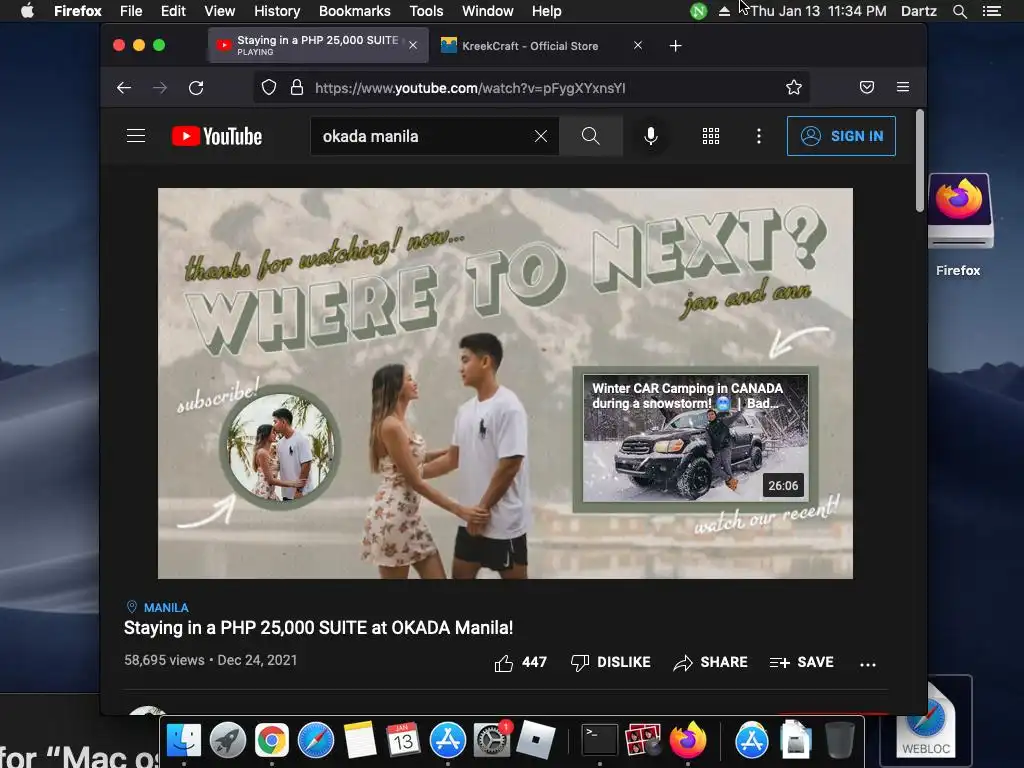Share this video
Image resolution: width=1024 pixels, height=768 pixels.
(x=711, y=663)
